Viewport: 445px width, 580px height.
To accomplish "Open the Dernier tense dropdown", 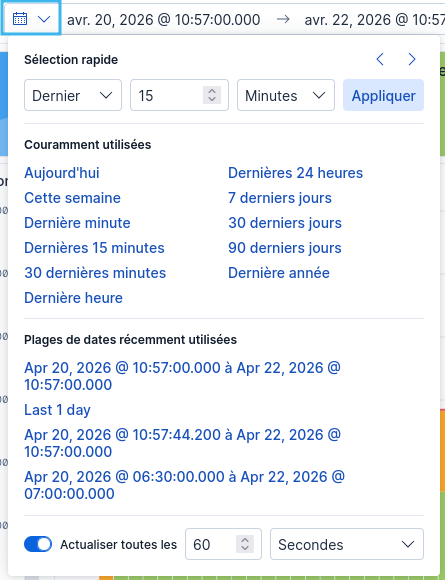I will click(73, 95).
